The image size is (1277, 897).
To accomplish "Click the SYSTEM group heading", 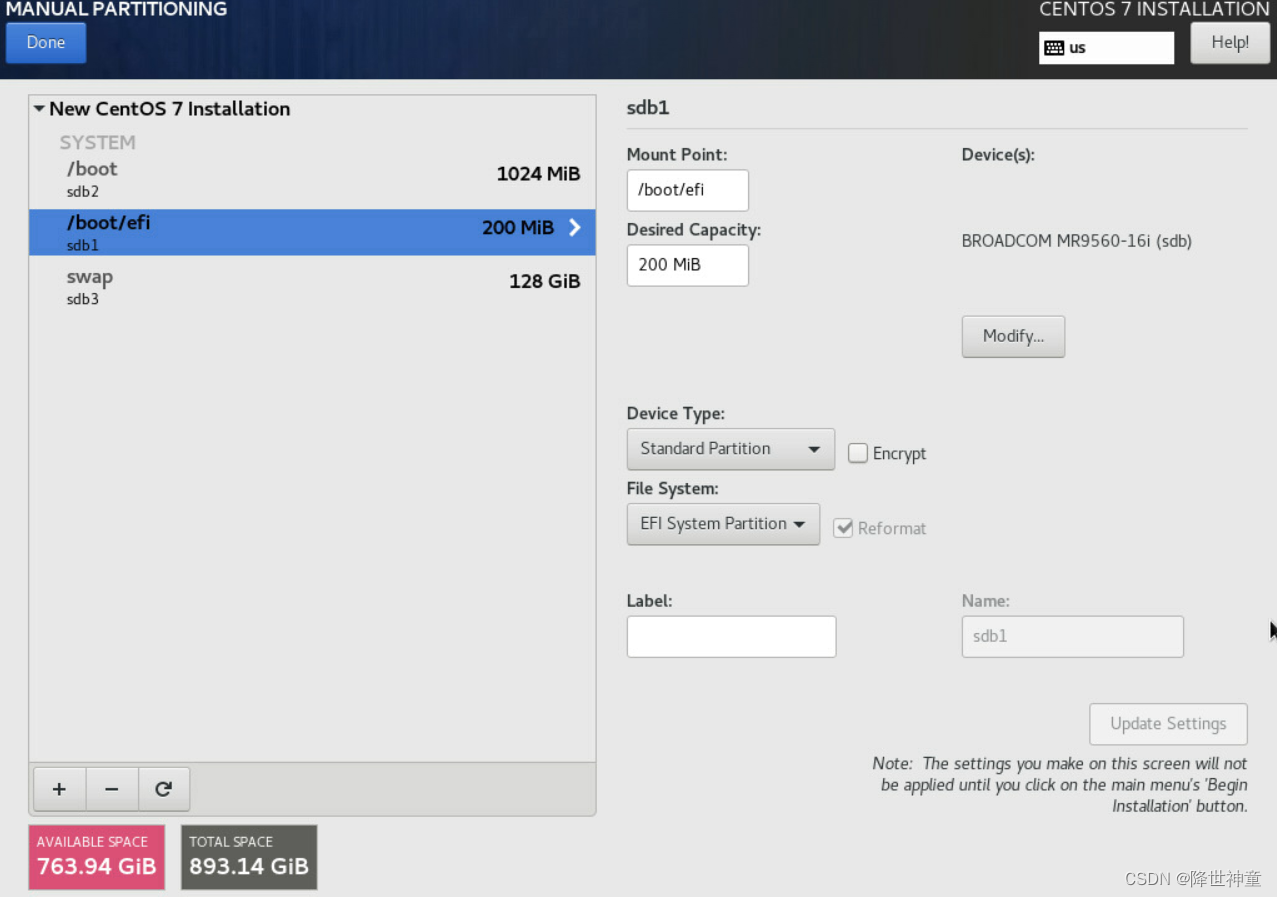I will 97,142.
